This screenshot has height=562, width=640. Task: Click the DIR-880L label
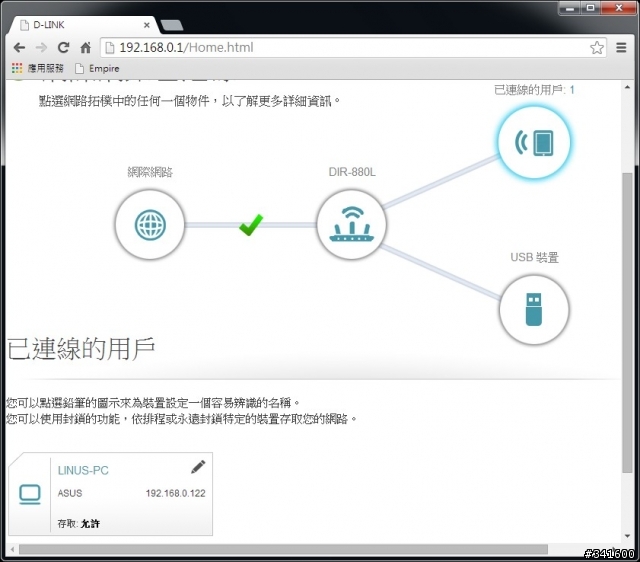352,172
